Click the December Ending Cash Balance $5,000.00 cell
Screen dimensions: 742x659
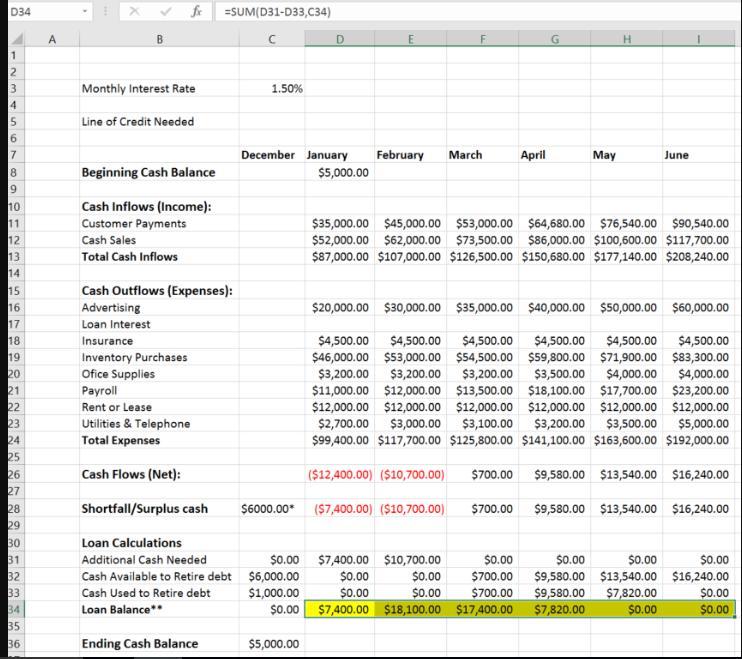pos(272,644)
